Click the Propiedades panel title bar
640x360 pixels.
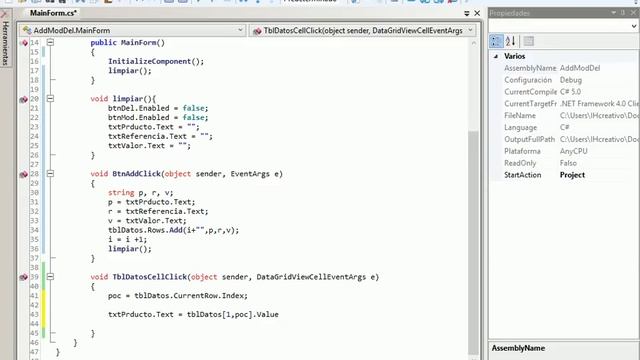point(563,13)
